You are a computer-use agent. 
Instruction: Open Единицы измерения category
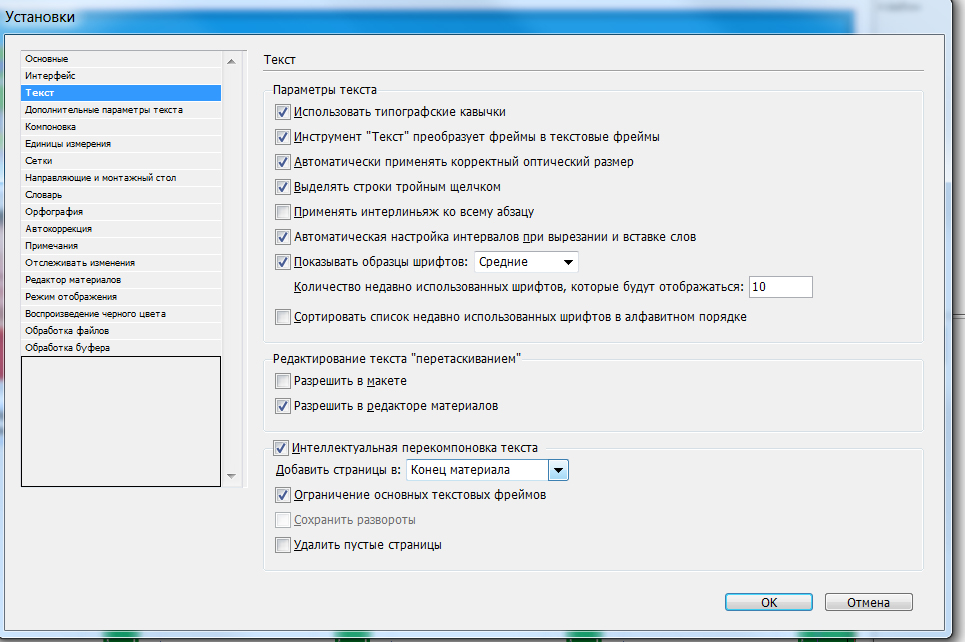pyautogui.click(x=121, y=143)
